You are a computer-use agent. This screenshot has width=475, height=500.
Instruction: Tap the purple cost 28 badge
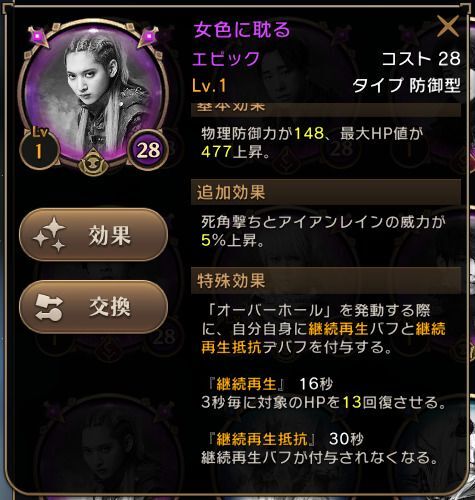click(148, 150)
